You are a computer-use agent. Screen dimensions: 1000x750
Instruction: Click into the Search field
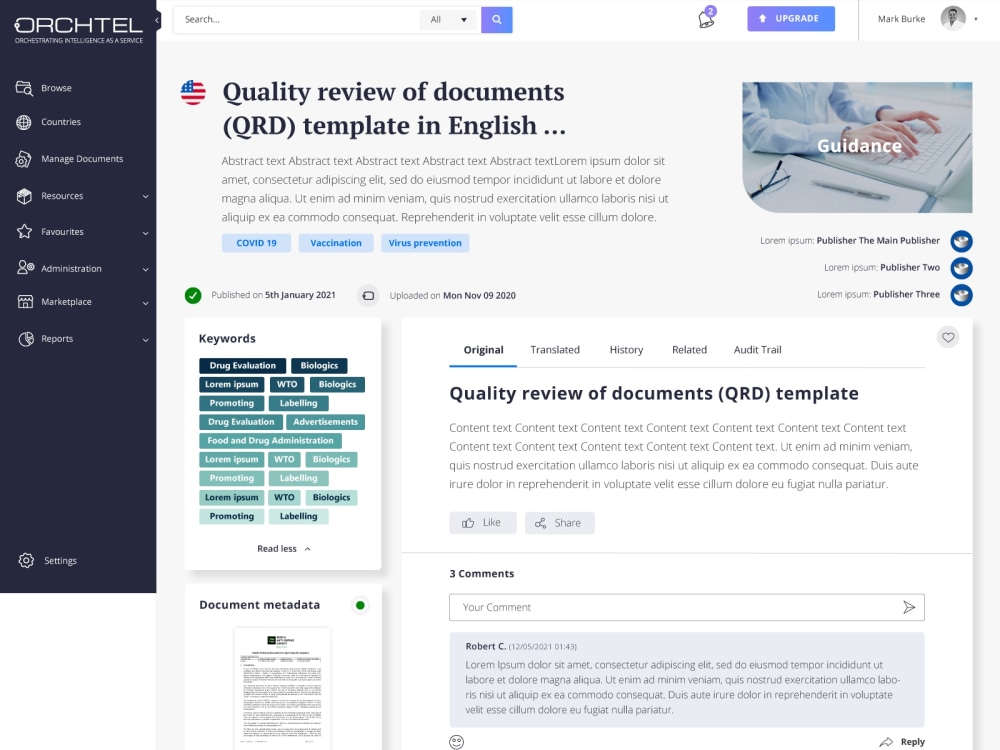pos(297,20)
